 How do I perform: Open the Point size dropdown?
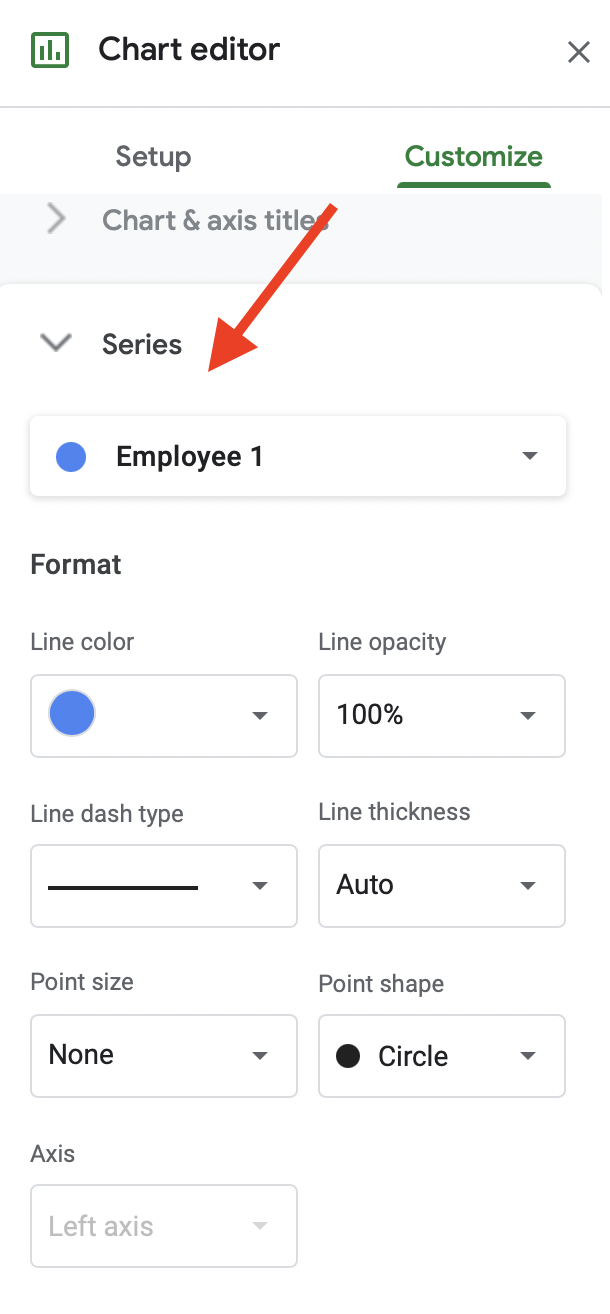164,1056
